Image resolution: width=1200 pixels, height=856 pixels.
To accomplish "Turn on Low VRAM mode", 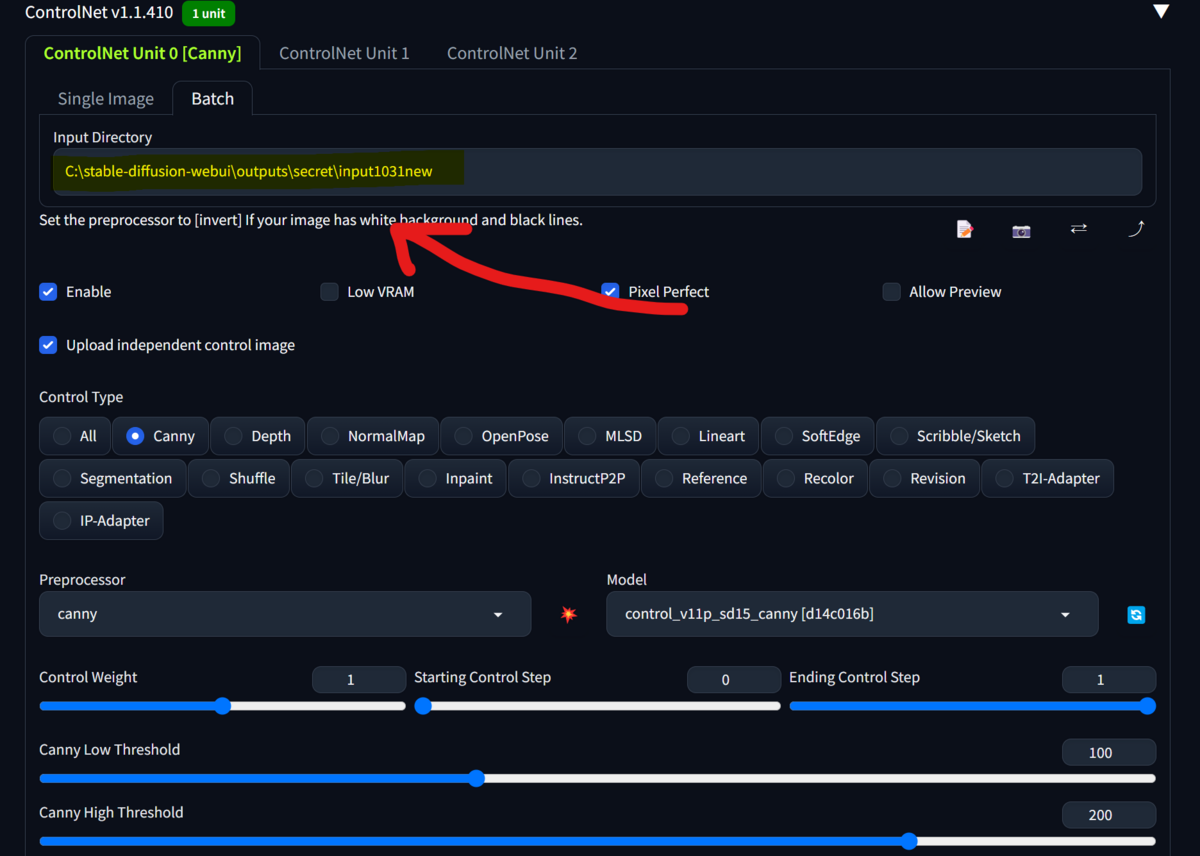I will point(329,291).
